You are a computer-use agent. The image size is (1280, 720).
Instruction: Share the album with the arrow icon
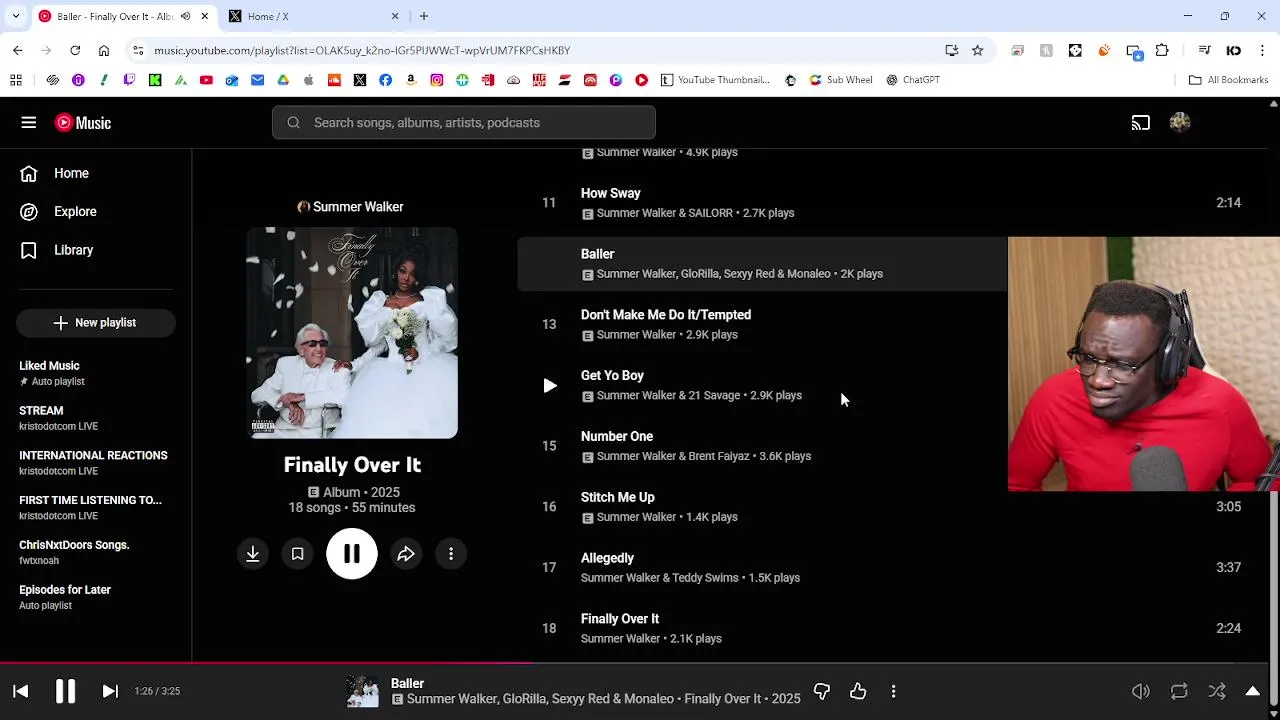click(x=406, y=554)
